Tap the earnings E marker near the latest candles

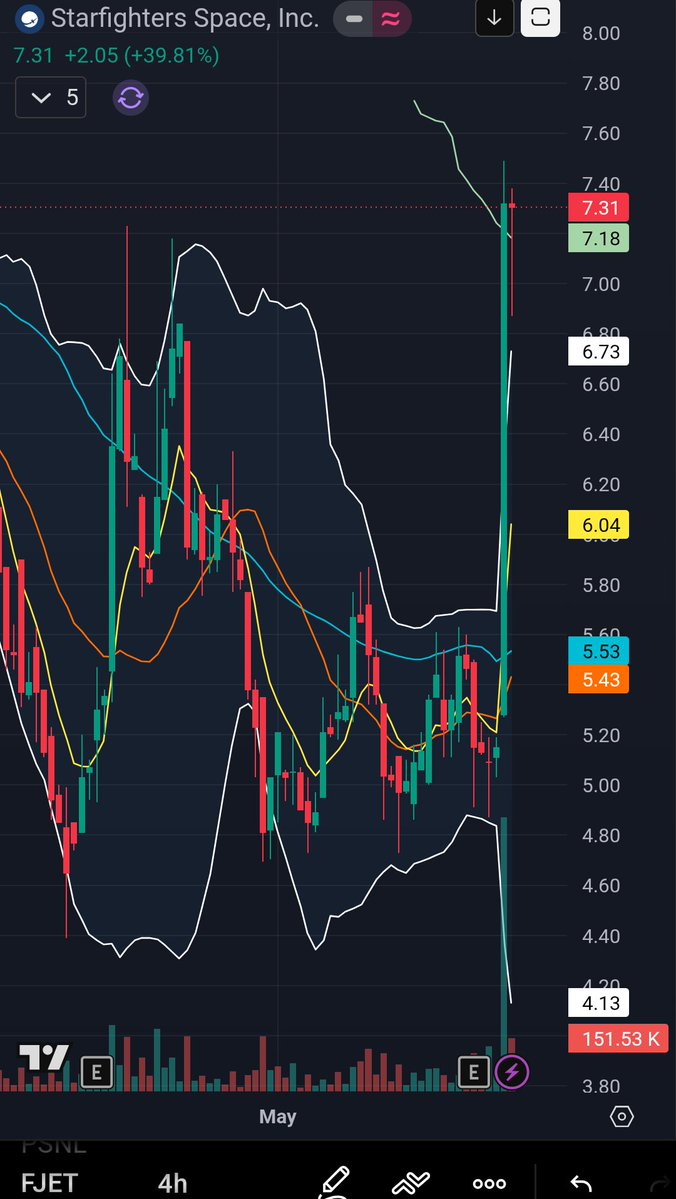[473, 1072]
